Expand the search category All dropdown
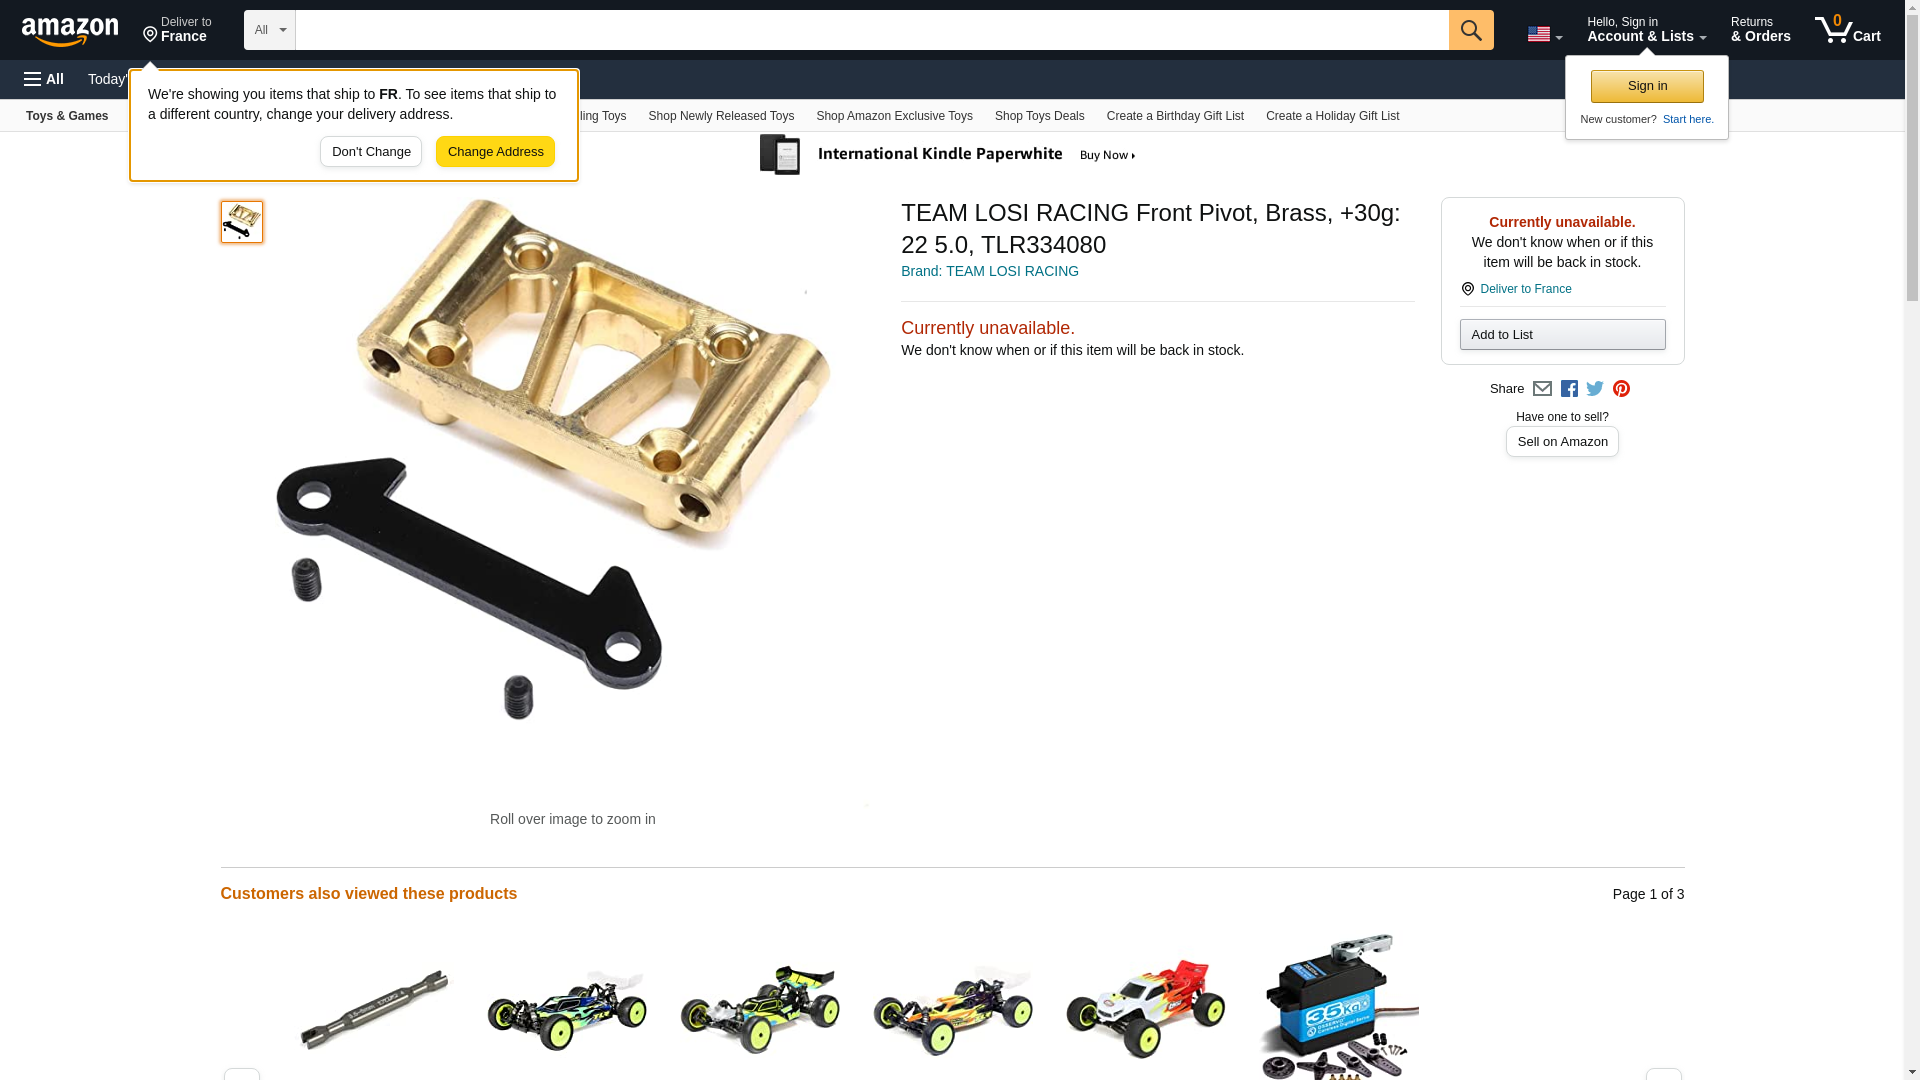This screenshot has height=1080, width=1920. tap(270, 30)
